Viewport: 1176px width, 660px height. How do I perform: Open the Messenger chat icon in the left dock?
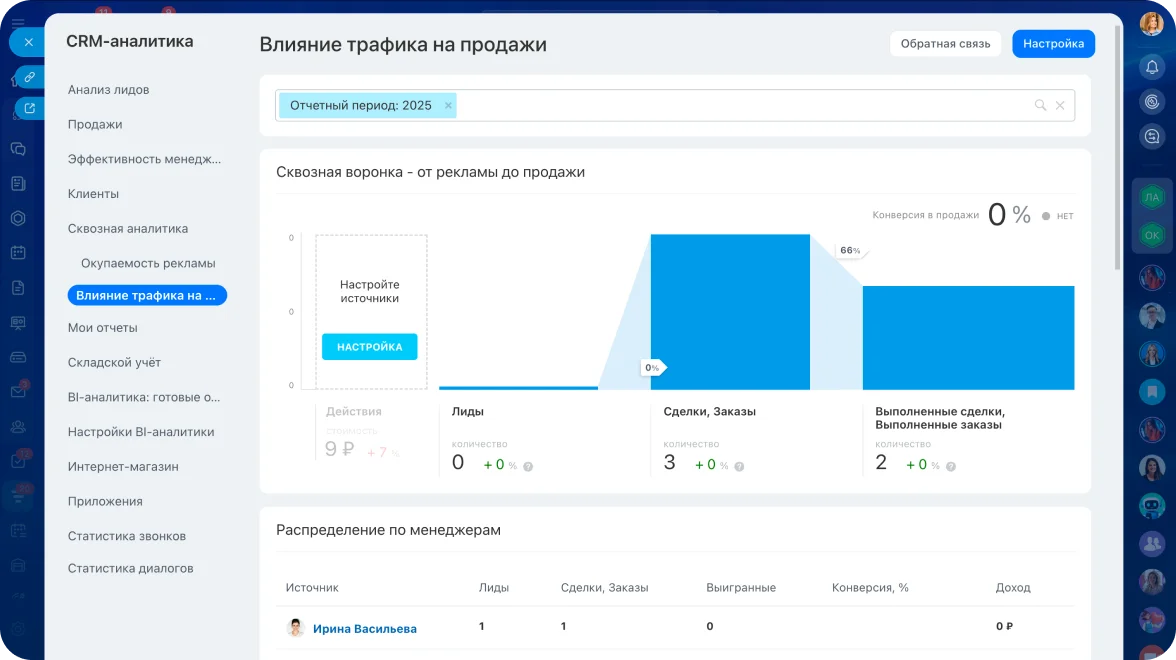(19, 148)
